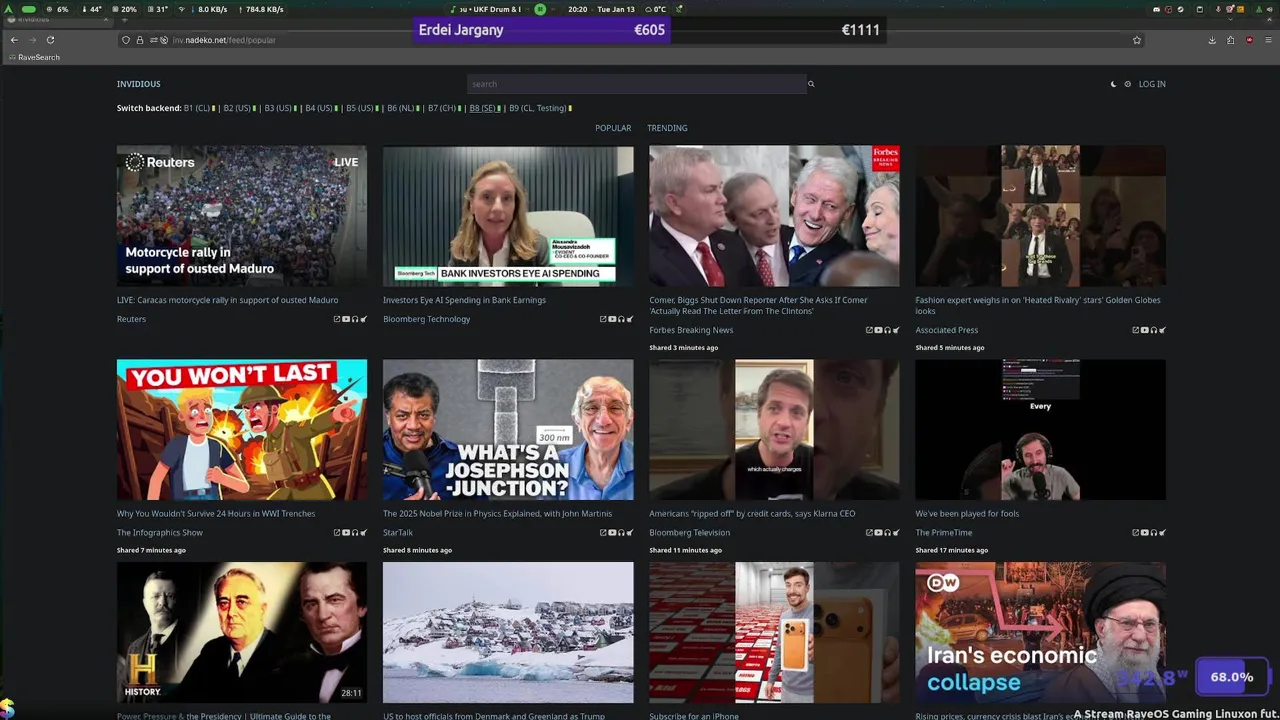Open DW Iran's economic collapse thumbnail
The image size is (1280, 720).
click(1040, 632)
